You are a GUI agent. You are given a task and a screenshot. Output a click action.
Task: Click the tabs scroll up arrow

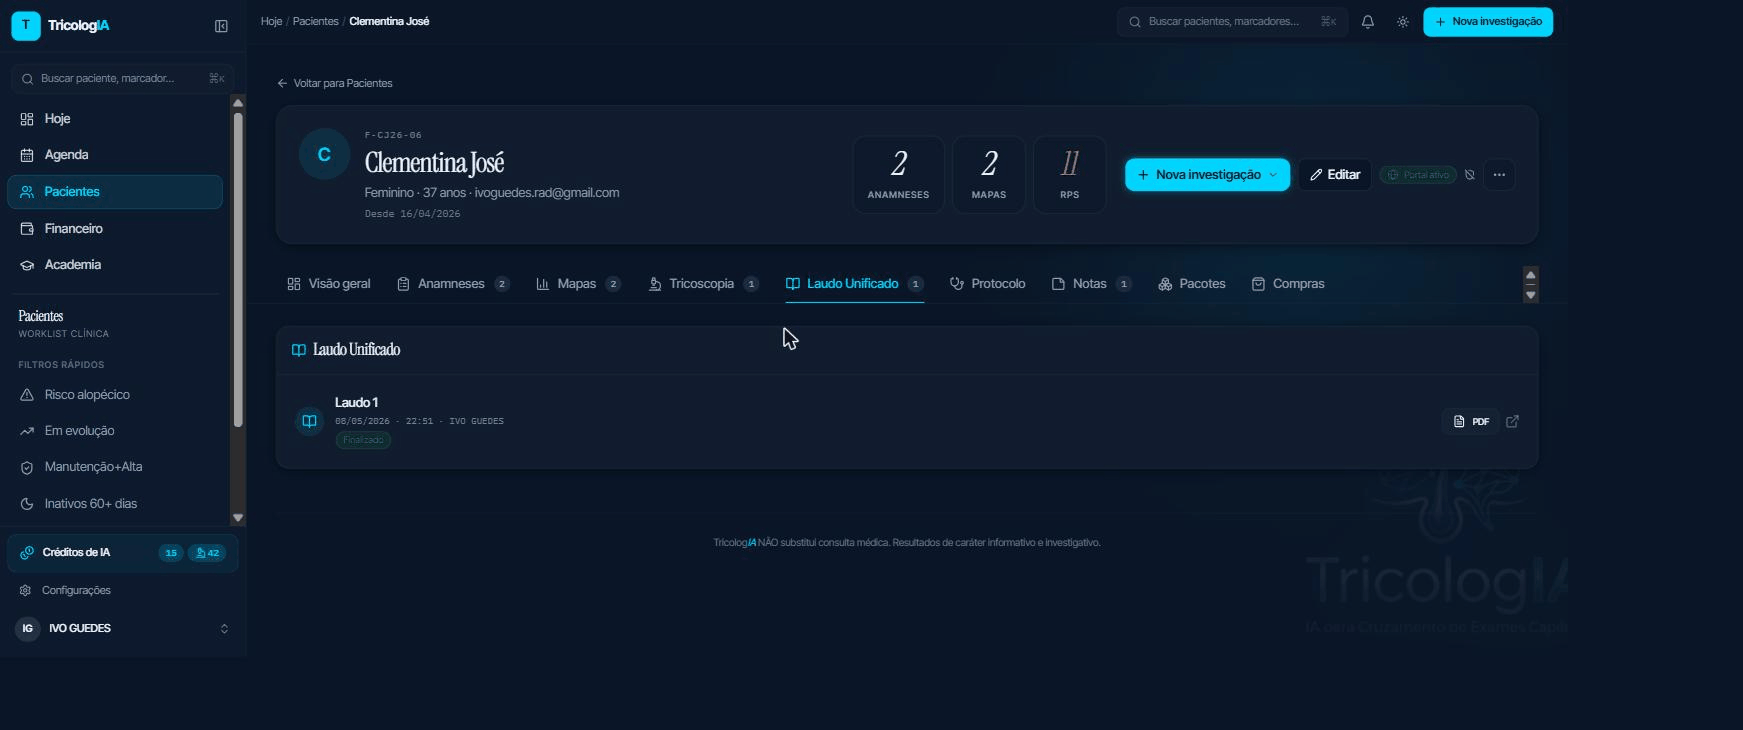coord(1530,275)
